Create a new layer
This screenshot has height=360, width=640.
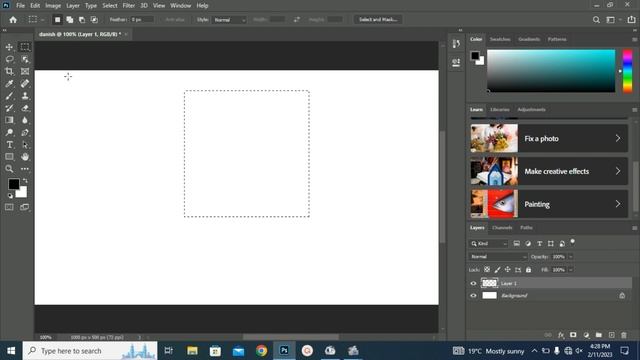click(x=611, y=335)
